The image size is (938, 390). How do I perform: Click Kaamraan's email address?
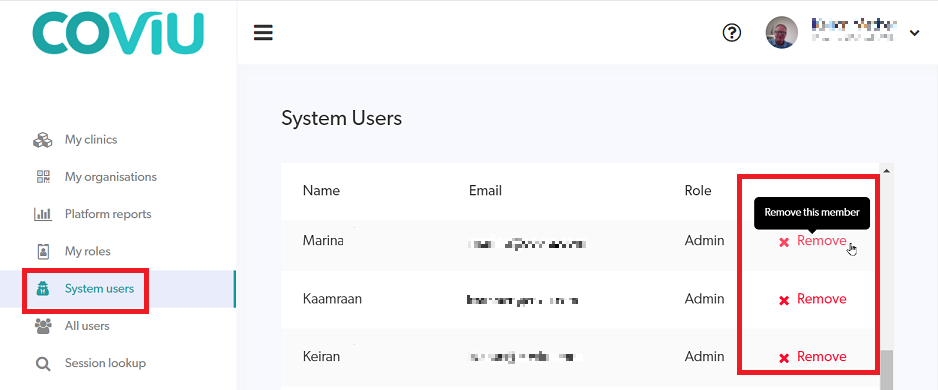point(522,300)
